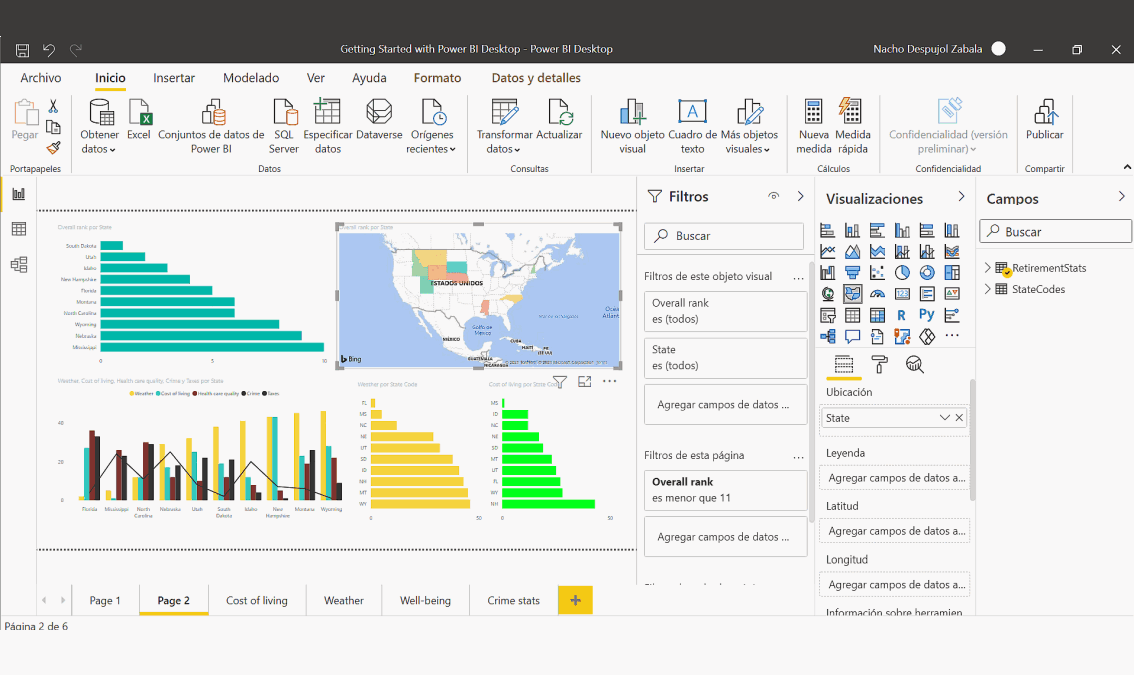
Task: Open the Modelado ribbon tab
Action: tap(251, 78)
